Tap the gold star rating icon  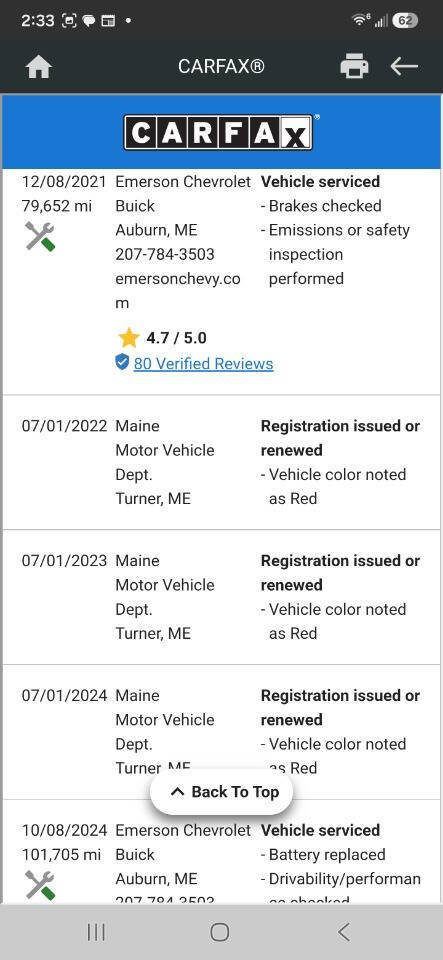(128, 337)
